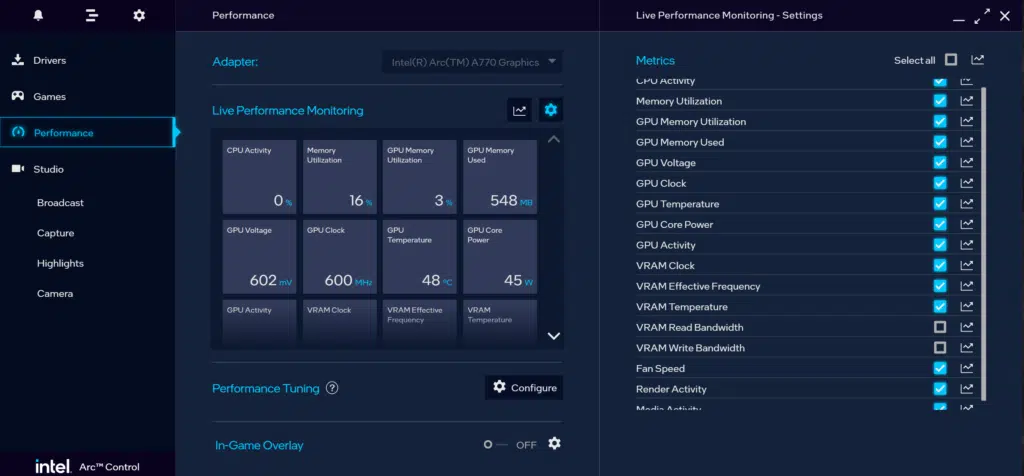Check the Select all checkbox
Screen dimensions: 1024x476
[x=951, y=60]
